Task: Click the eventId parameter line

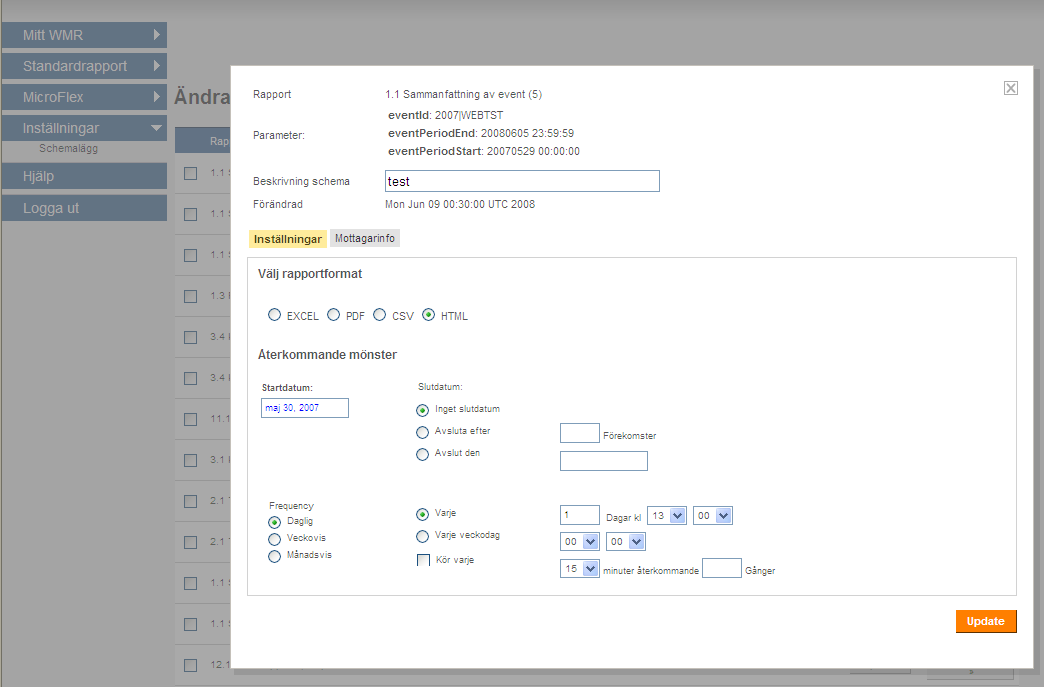Action: tap(445, 115)
